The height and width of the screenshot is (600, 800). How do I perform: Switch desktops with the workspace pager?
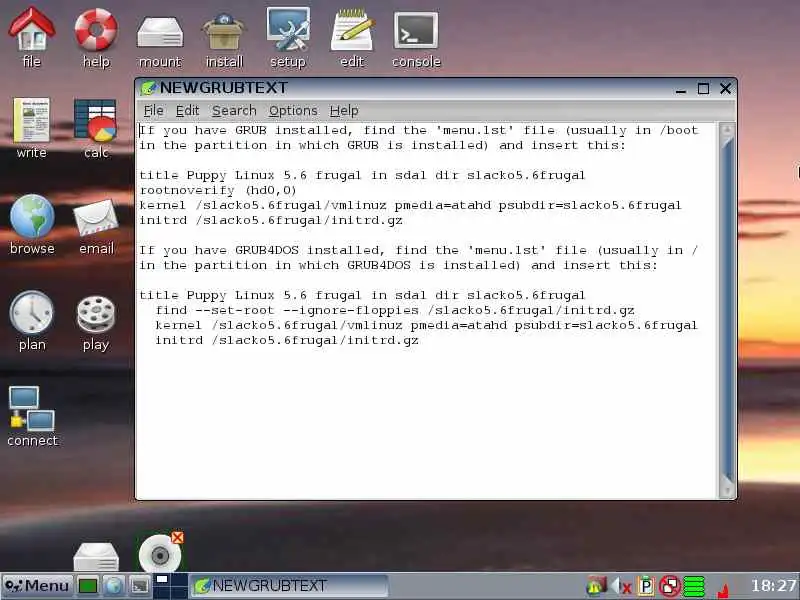click(170, 586)
